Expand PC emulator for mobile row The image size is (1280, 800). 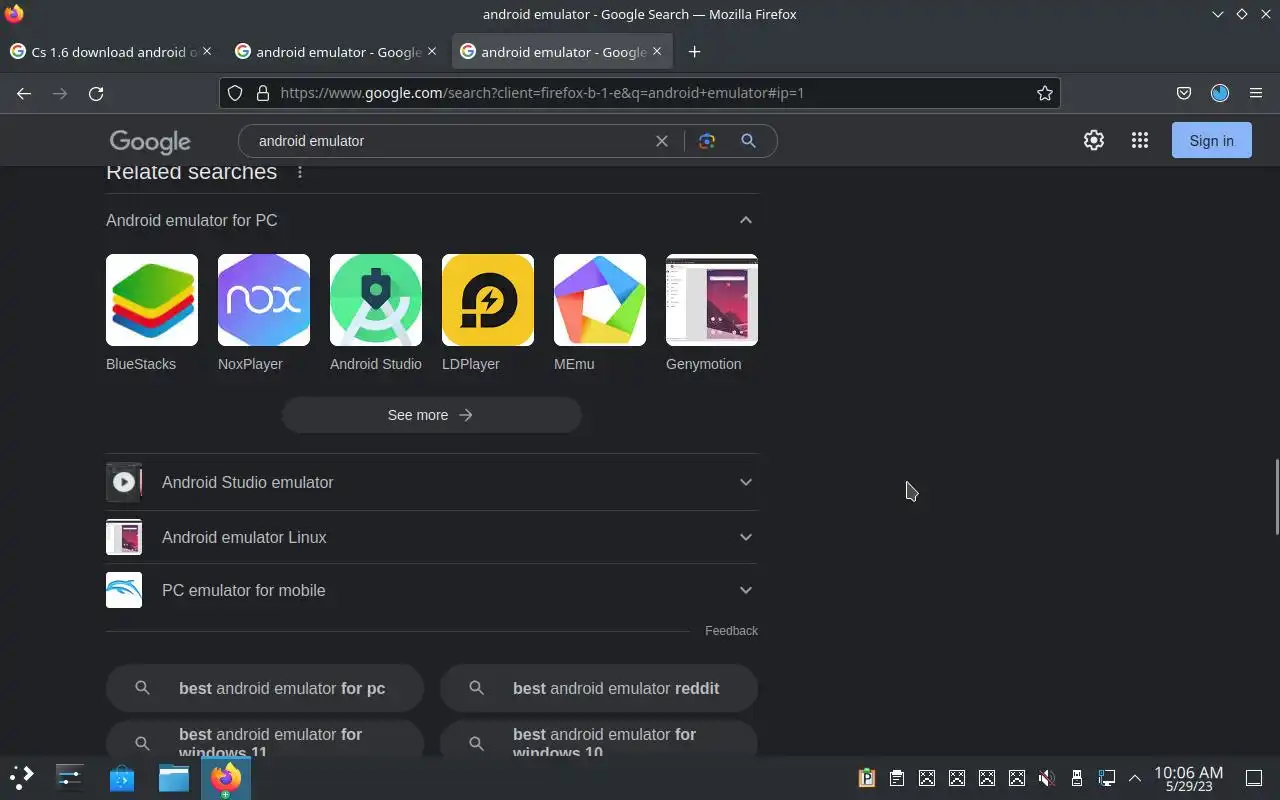pos(432,590)
